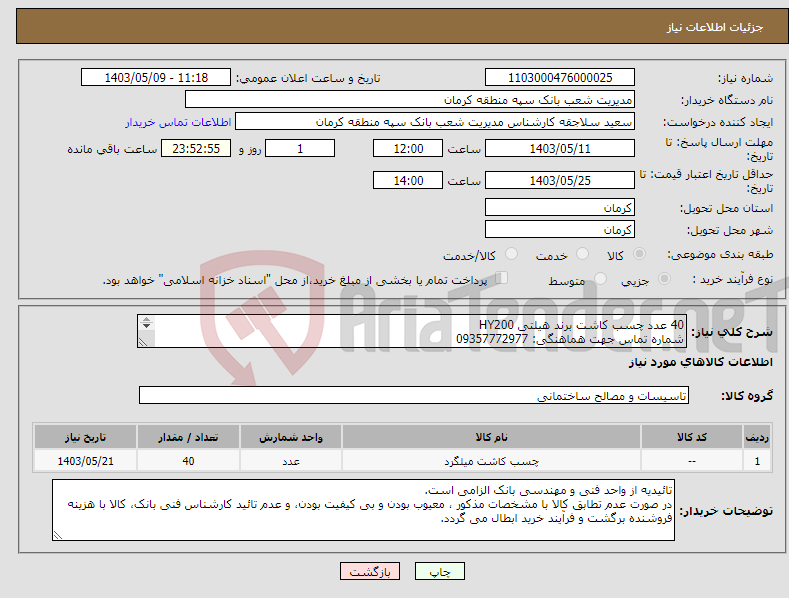
Task: Select the خدمت radio button
Action: [582, 254]
